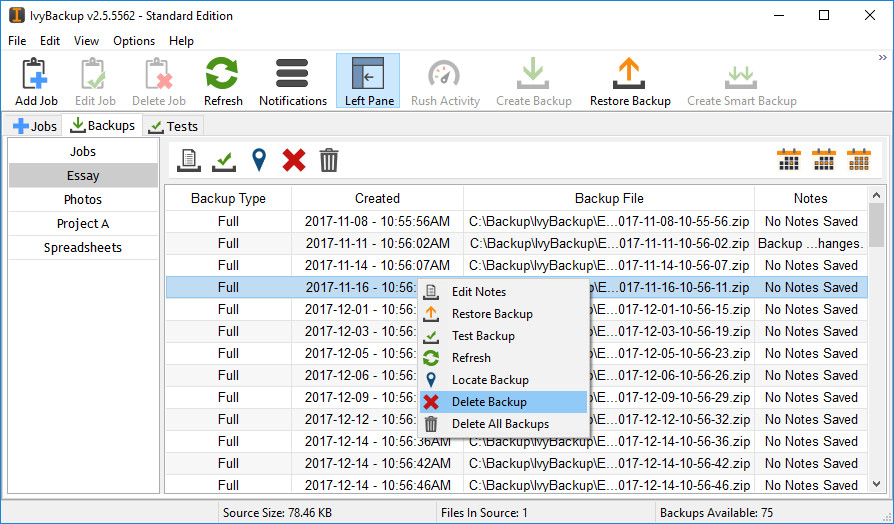
Task: Open the View menu
Action: click(x=86, y=41)
